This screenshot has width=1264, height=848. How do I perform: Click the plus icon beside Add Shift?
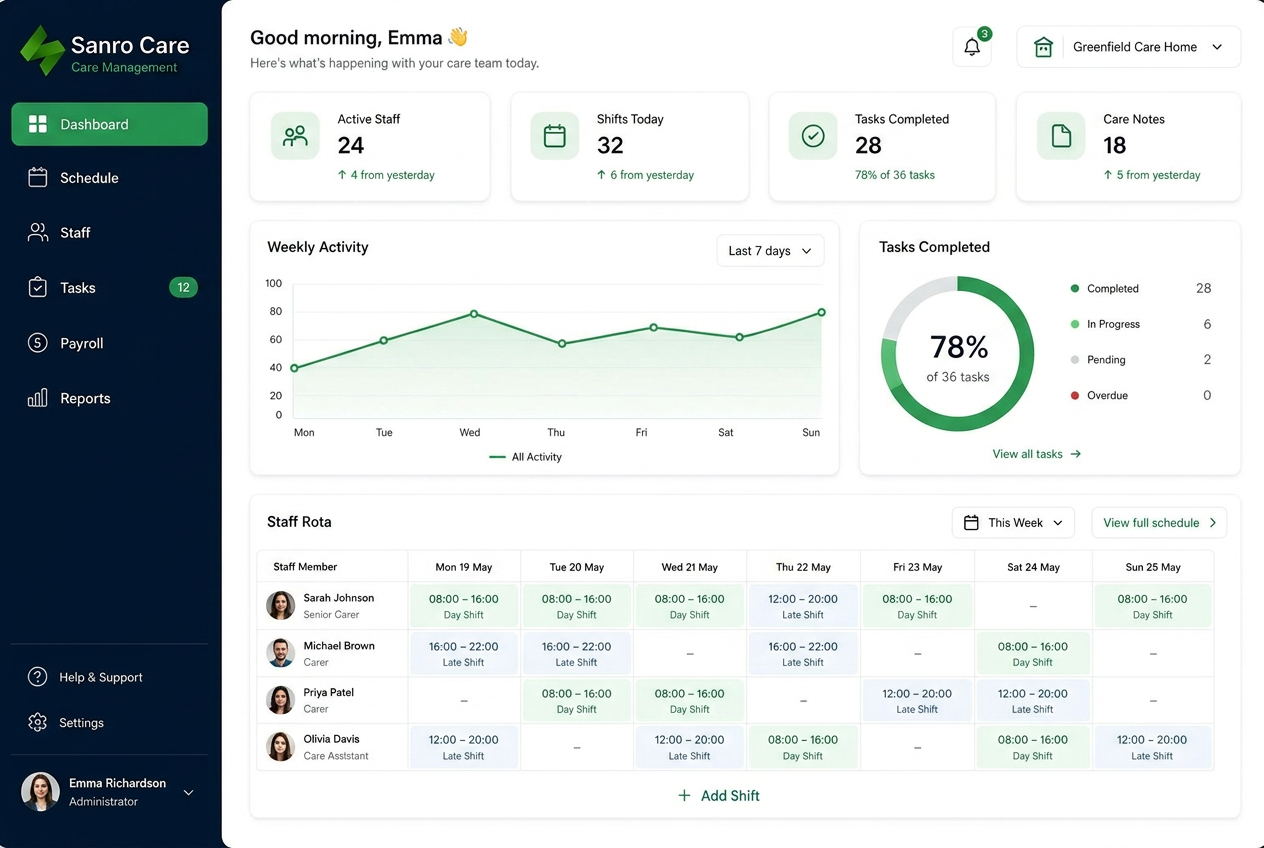[684, 796]
